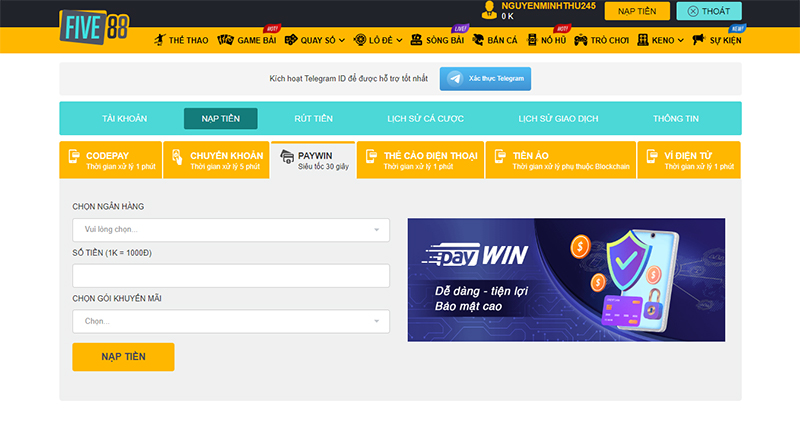This screenshot has height=430, width=800.
Task: Click the user avatar icon
Action: click(489, 10)
